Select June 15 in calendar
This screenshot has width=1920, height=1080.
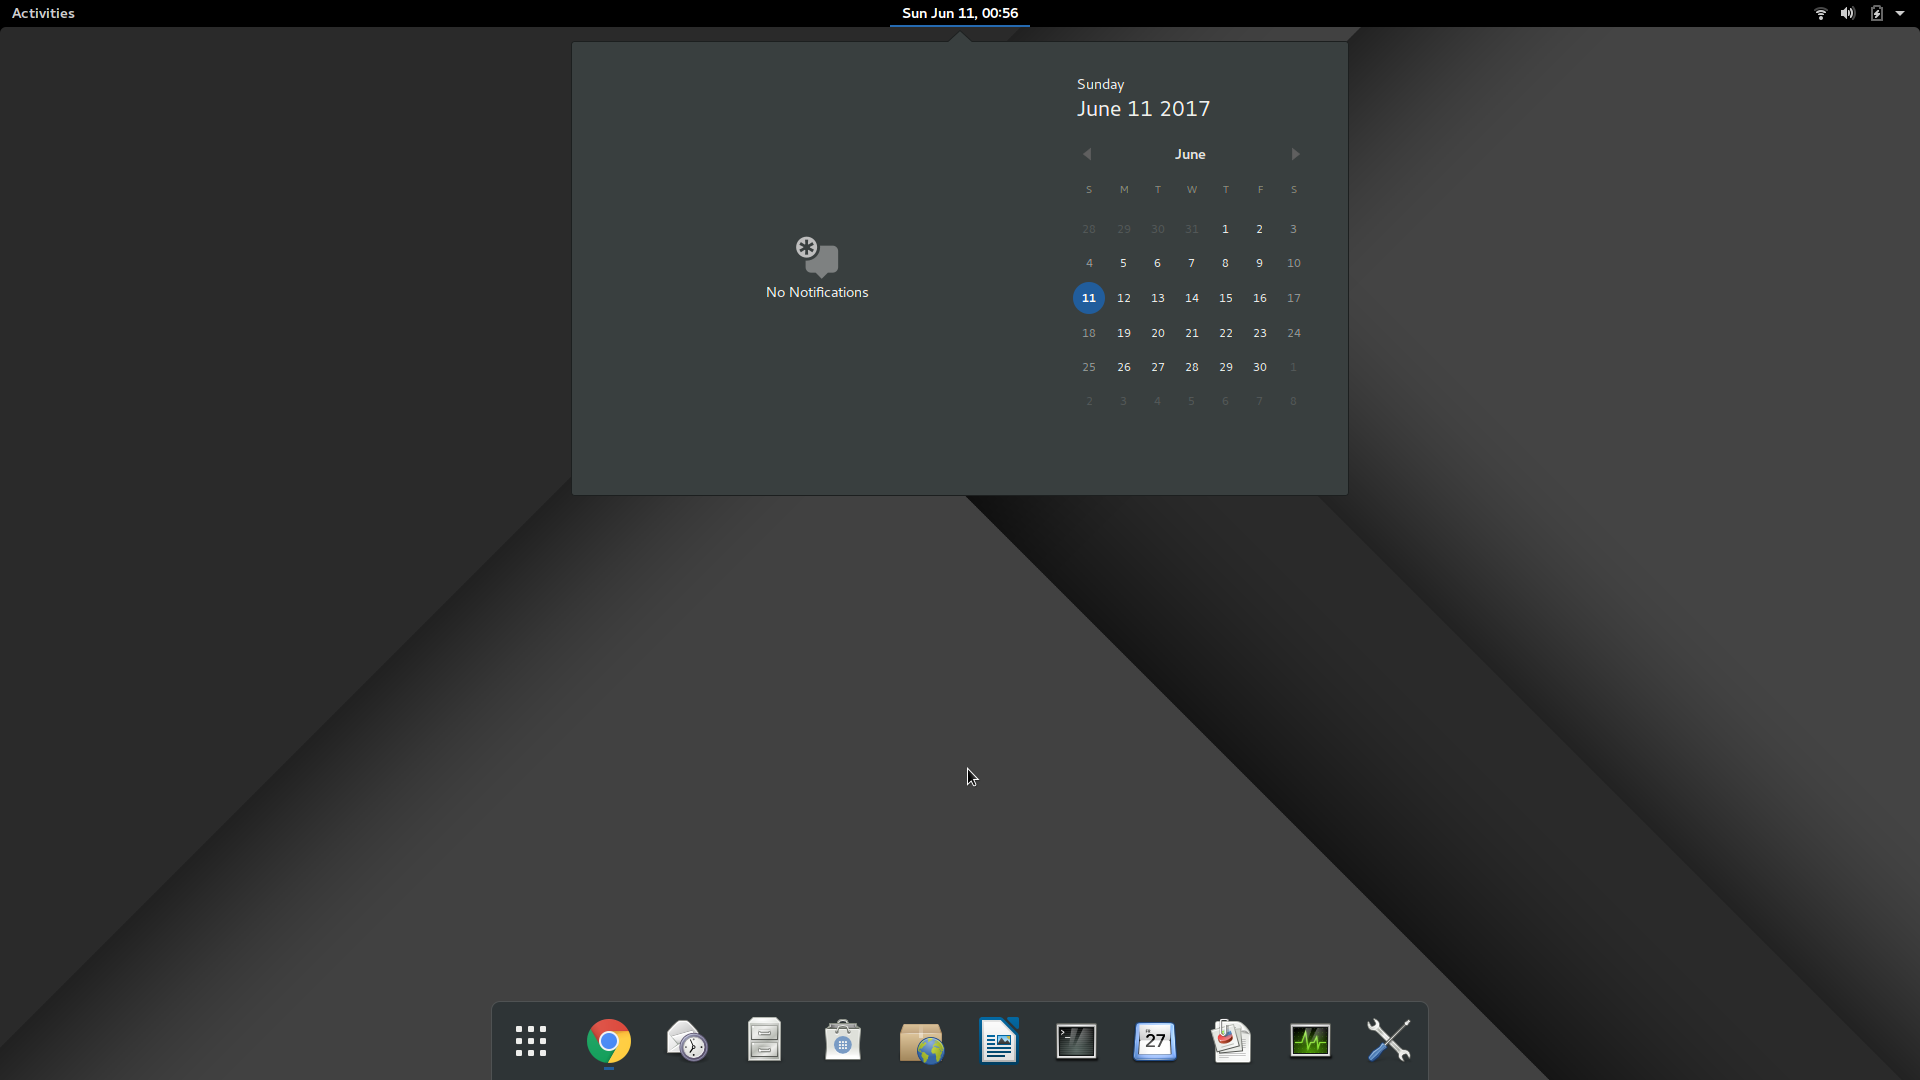(x=1225, y=298)
